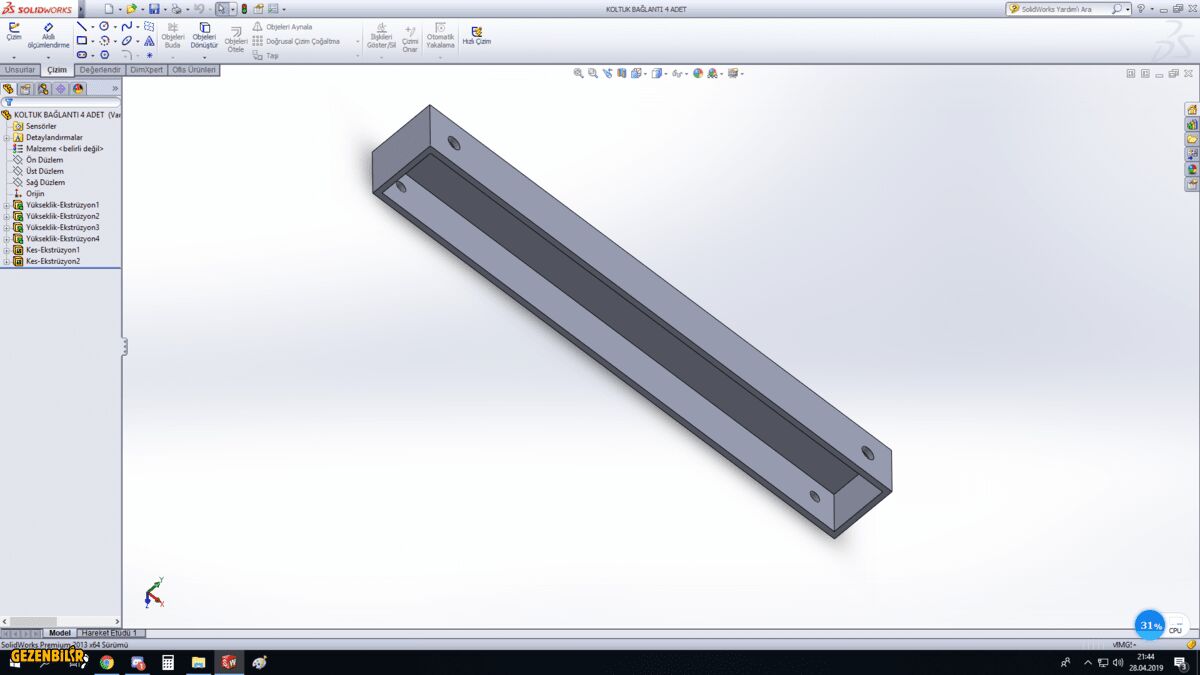Select the Akıllı ölçümlendirme dimension tool

[x=48, y=35]
